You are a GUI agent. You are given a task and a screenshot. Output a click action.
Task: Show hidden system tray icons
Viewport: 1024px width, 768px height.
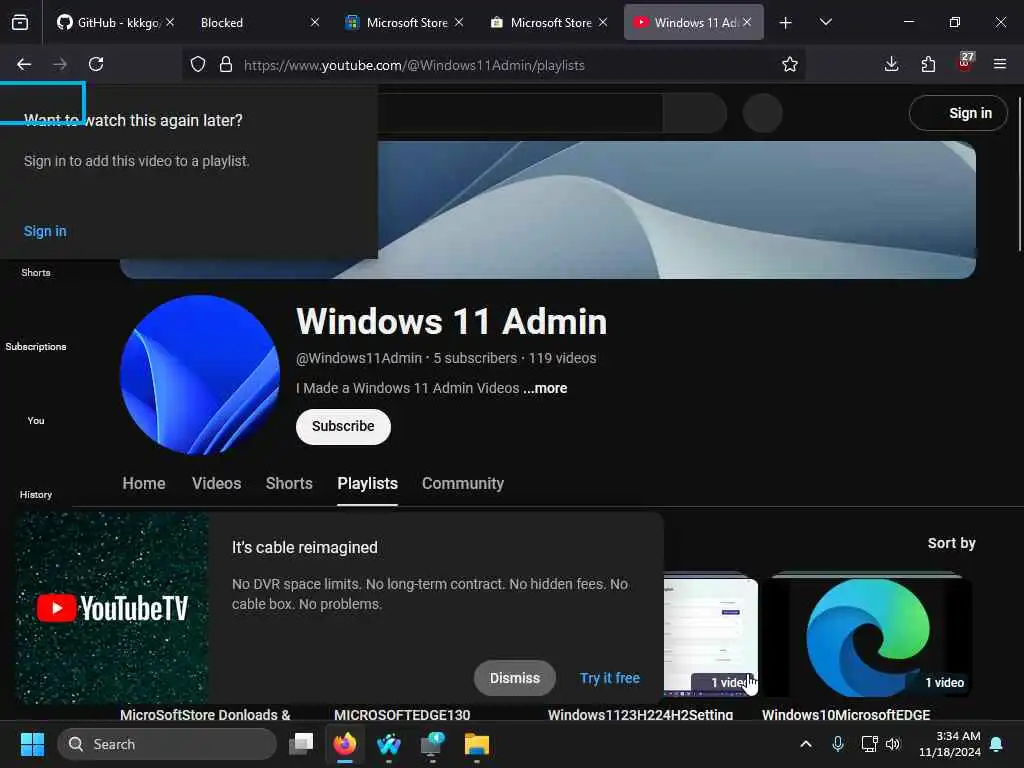(x=806, y=744)
